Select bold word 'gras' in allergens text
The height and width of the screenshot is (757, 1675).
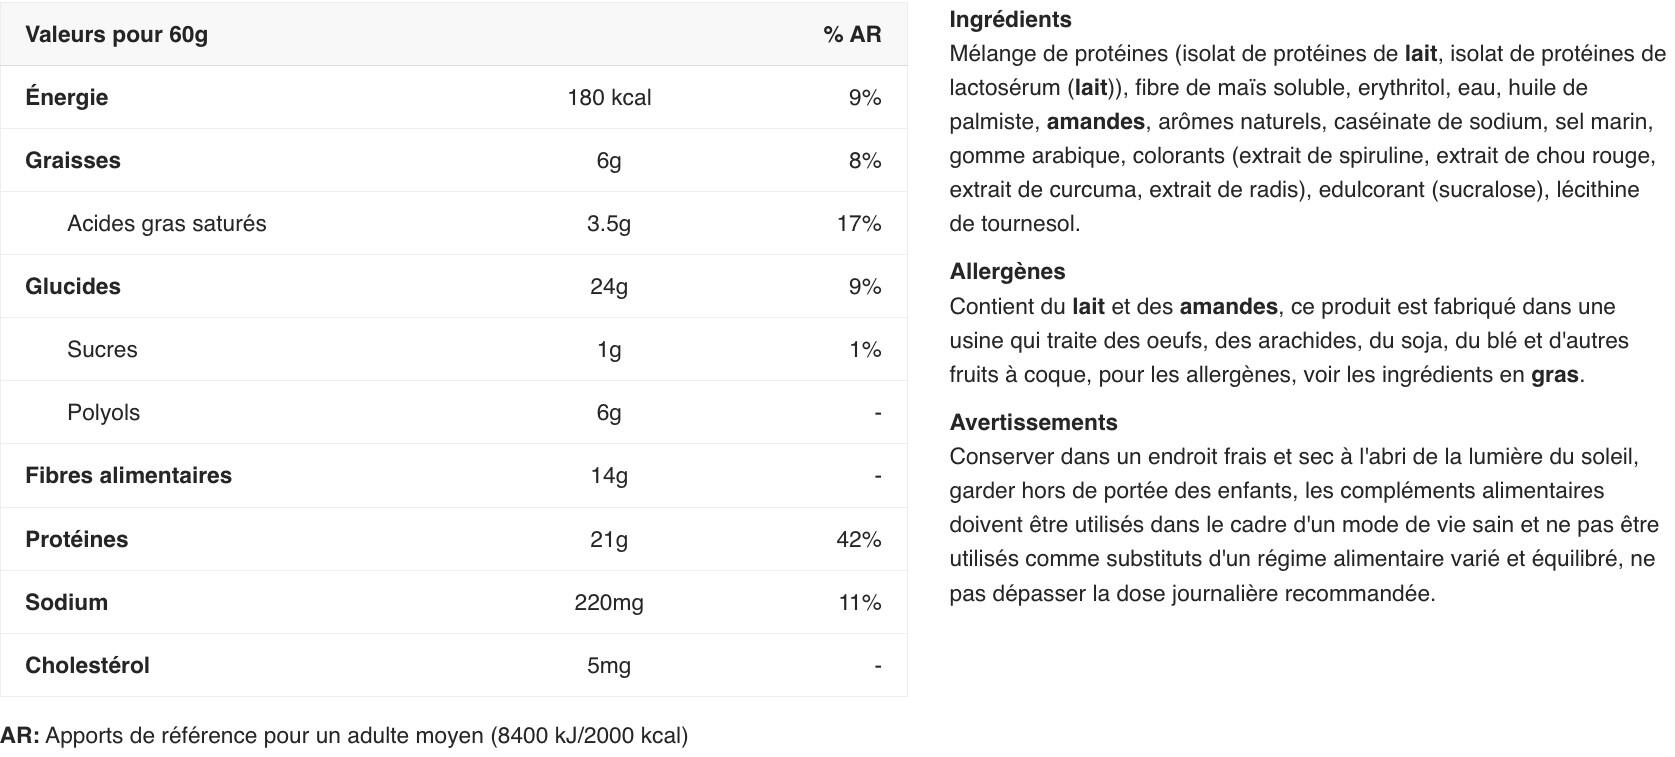pyautogui.click(x=1555, y=375)
